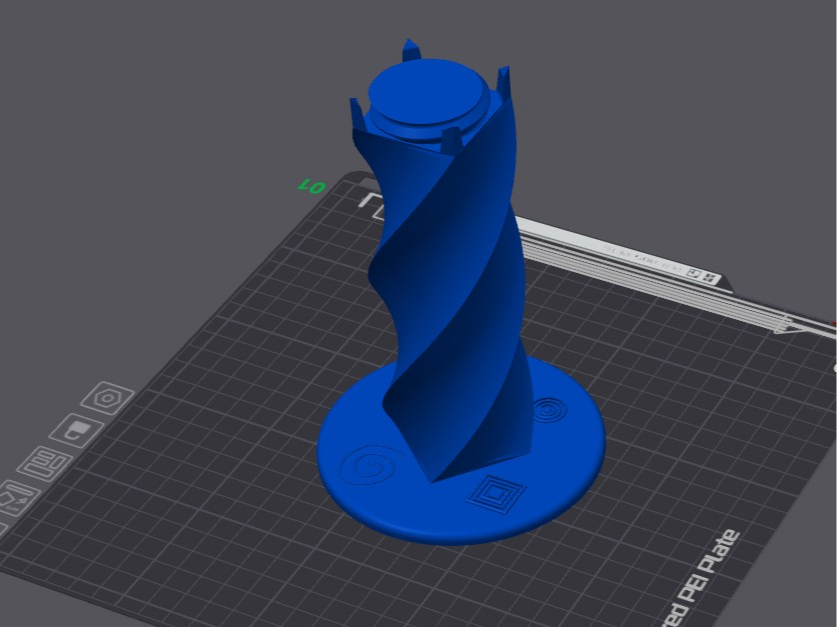
Task: Click the concentric circles engraving on base
Action: click(x=546, y=410)
